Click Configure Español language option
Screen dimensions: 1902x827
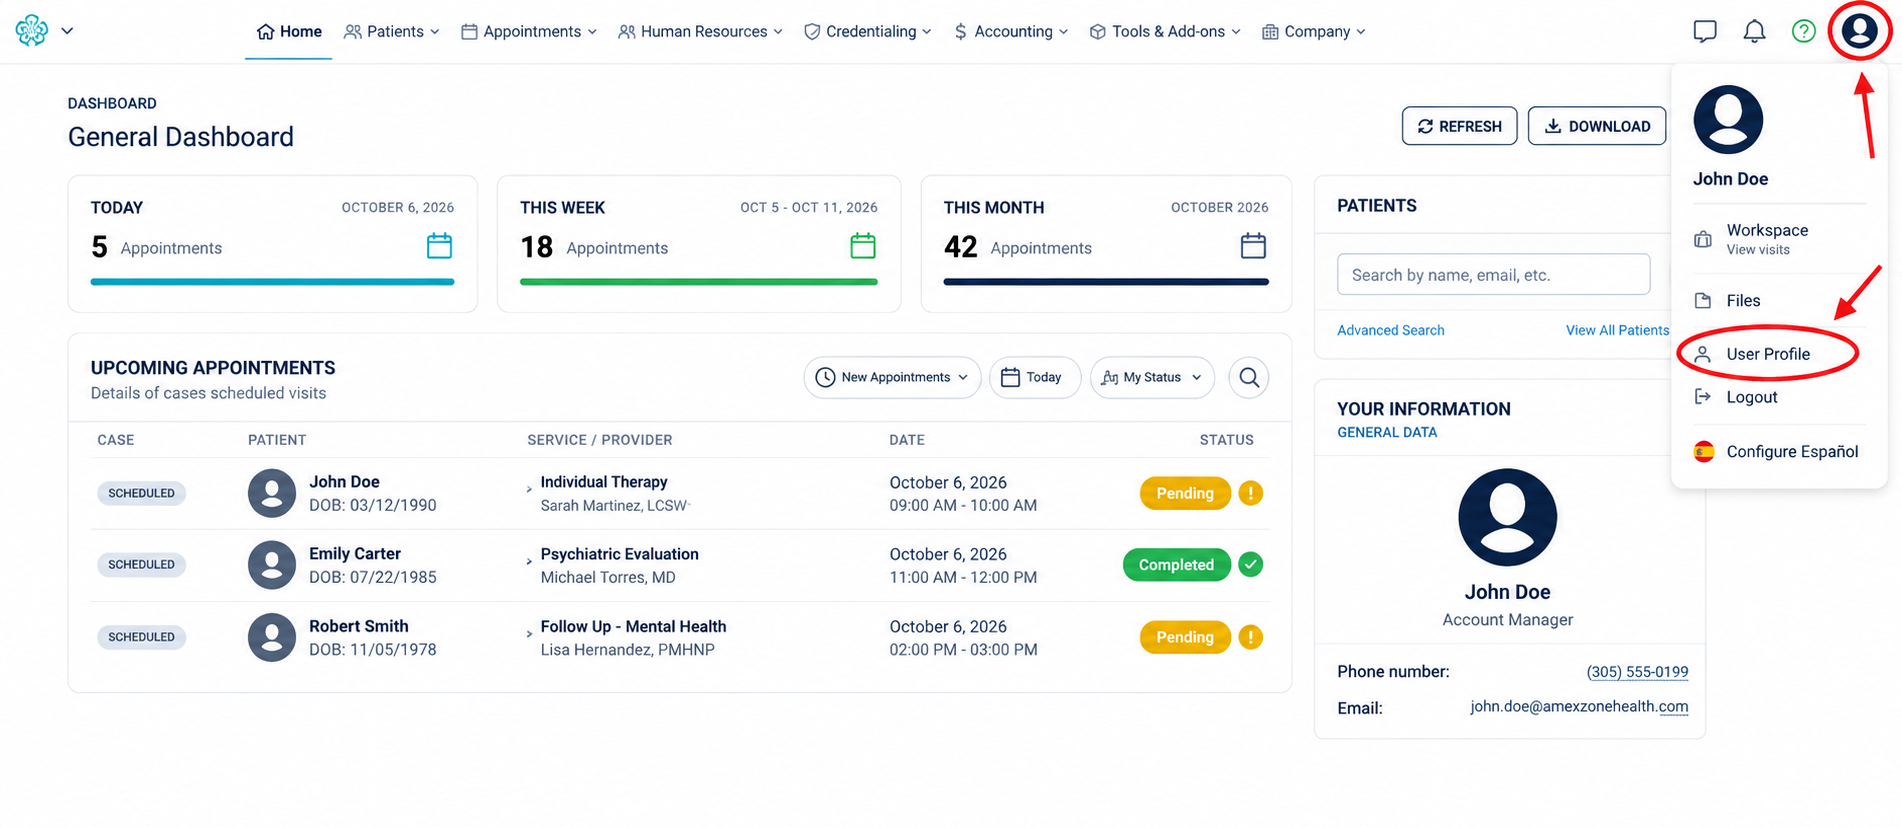(x=1776, y=451)
